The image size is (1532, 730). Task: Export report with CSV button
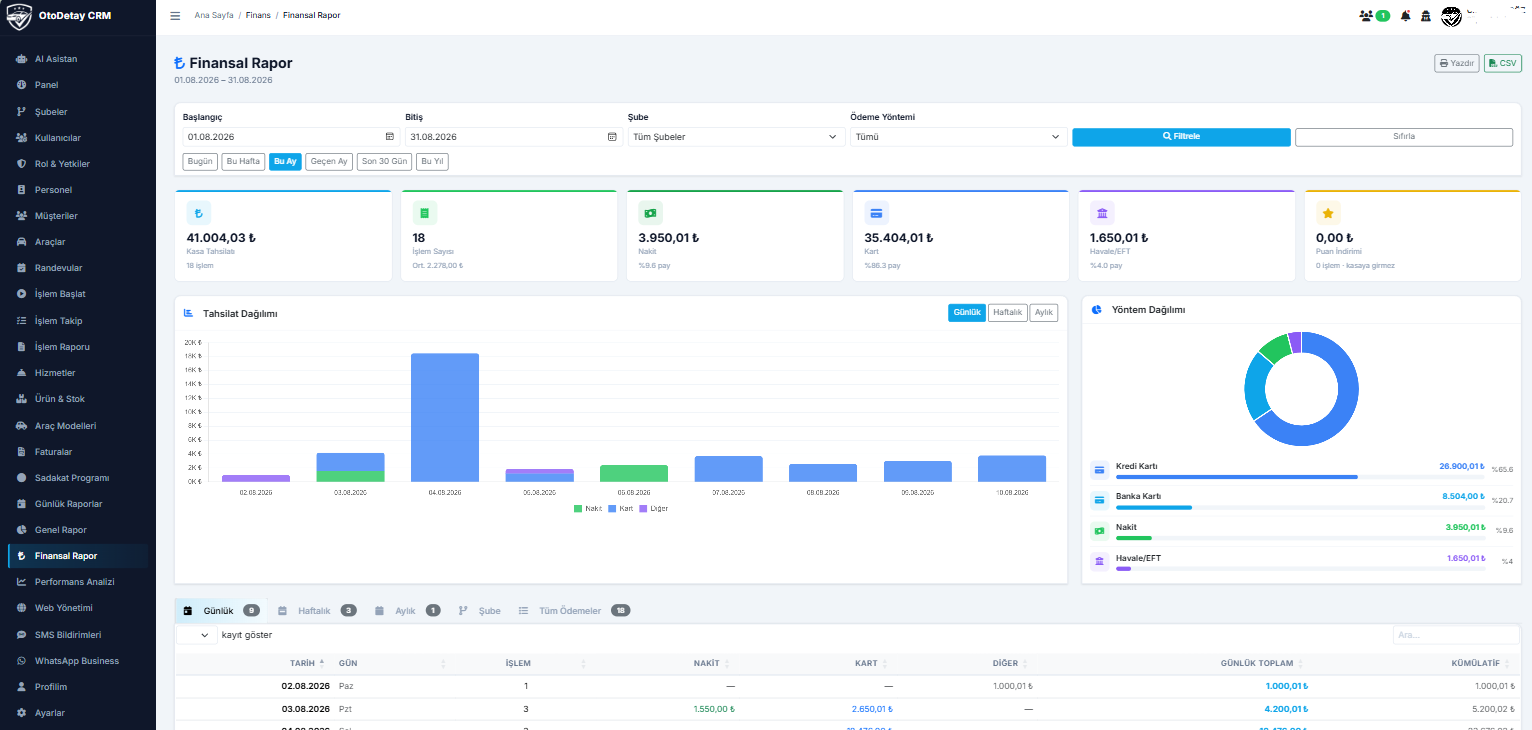[x=1502, y=63]
